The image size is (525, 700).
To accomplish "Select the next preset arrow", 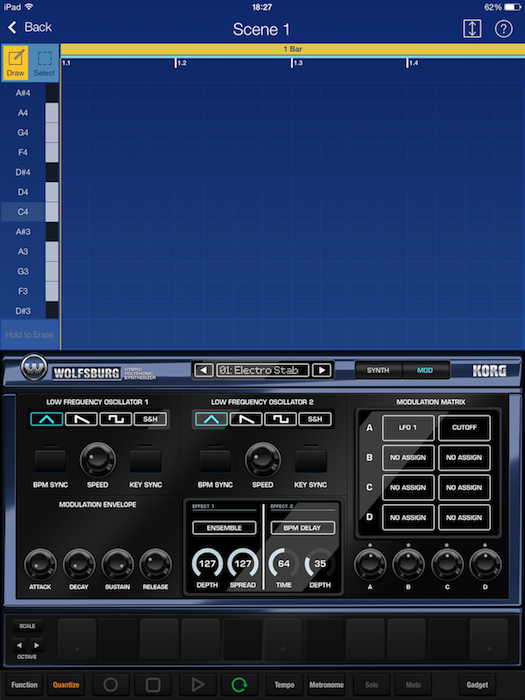I will pos(322,370).
